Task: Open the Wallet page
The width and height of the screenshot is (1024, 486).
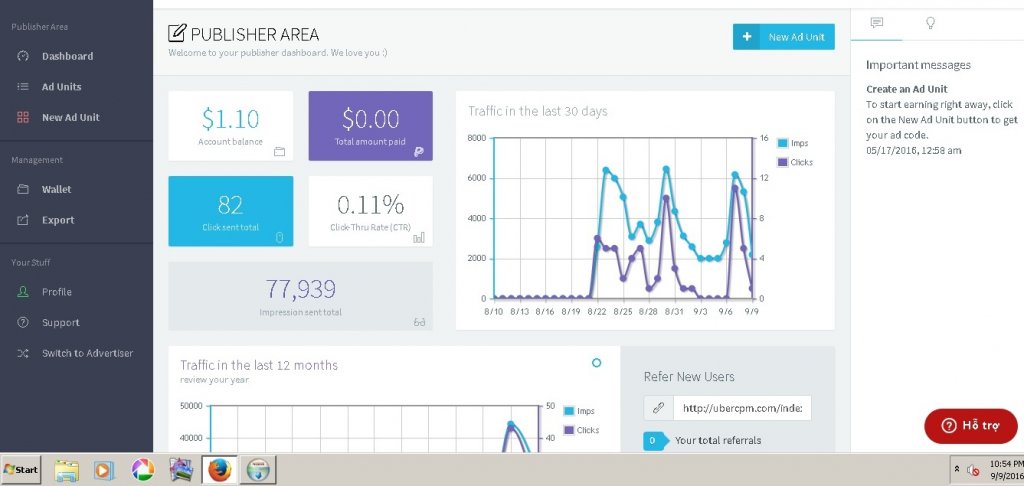Action: pyautogui.click(x=56, y=189)
